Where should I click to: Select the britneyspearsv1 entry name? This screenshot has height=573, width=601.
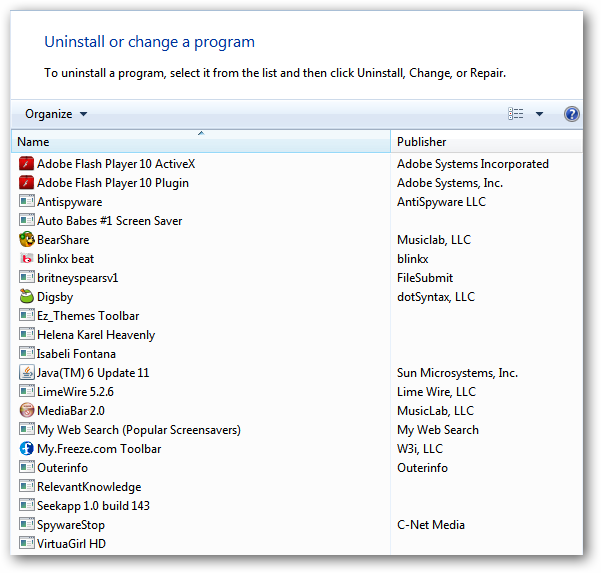78,278
